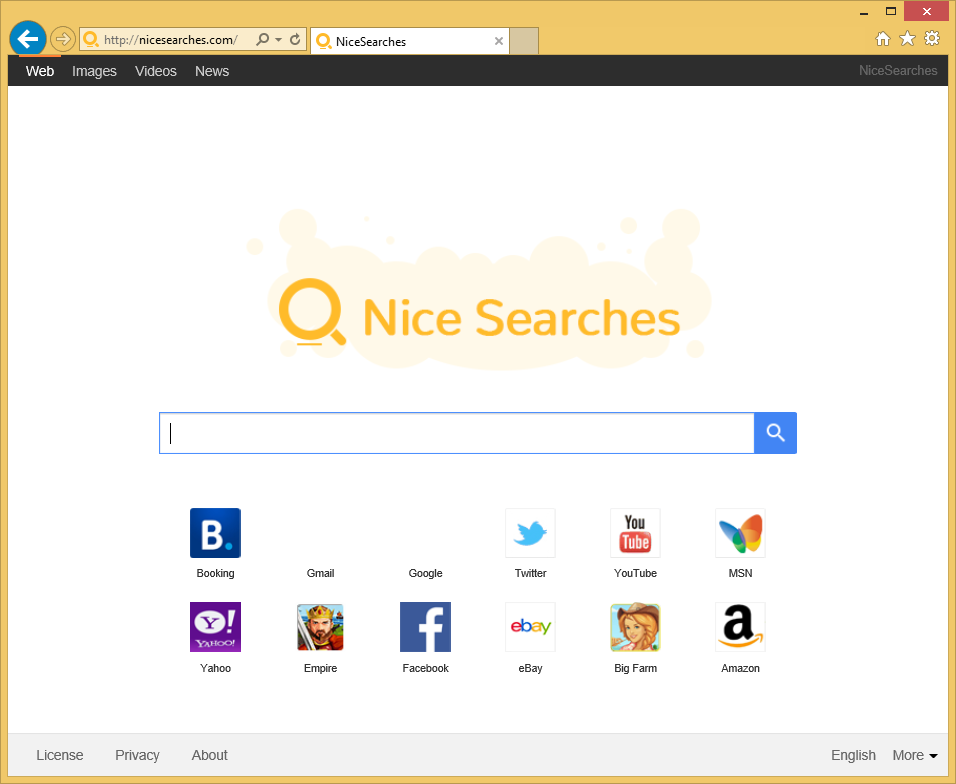Image resolution: width=956 pixels, height=784 pixels.
Task: Click the YouTube text label
Action: coord(635,573)
